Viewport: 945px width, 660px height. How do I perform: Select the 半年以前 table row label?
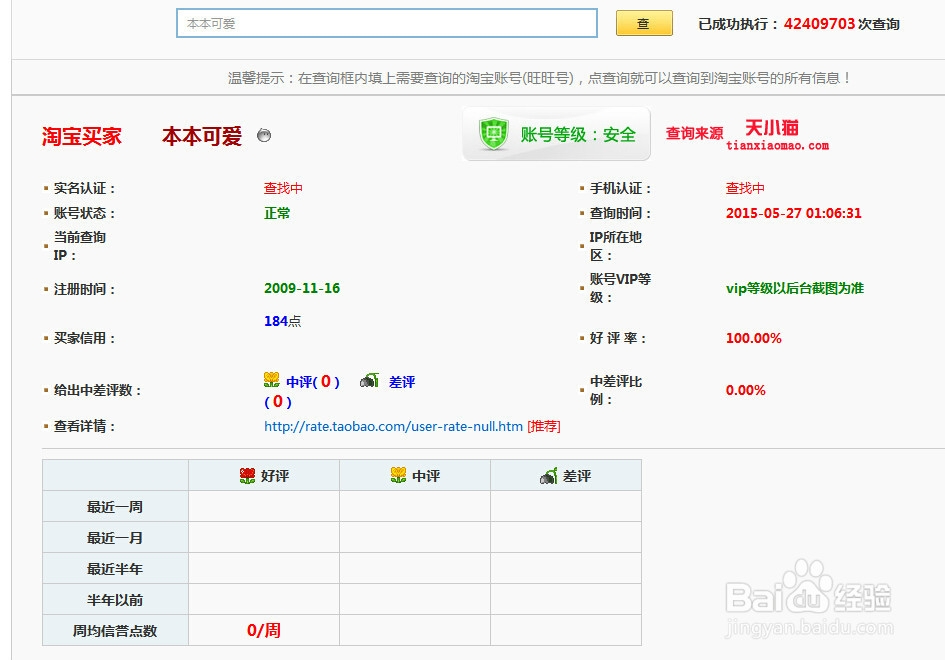pos(115,600)
